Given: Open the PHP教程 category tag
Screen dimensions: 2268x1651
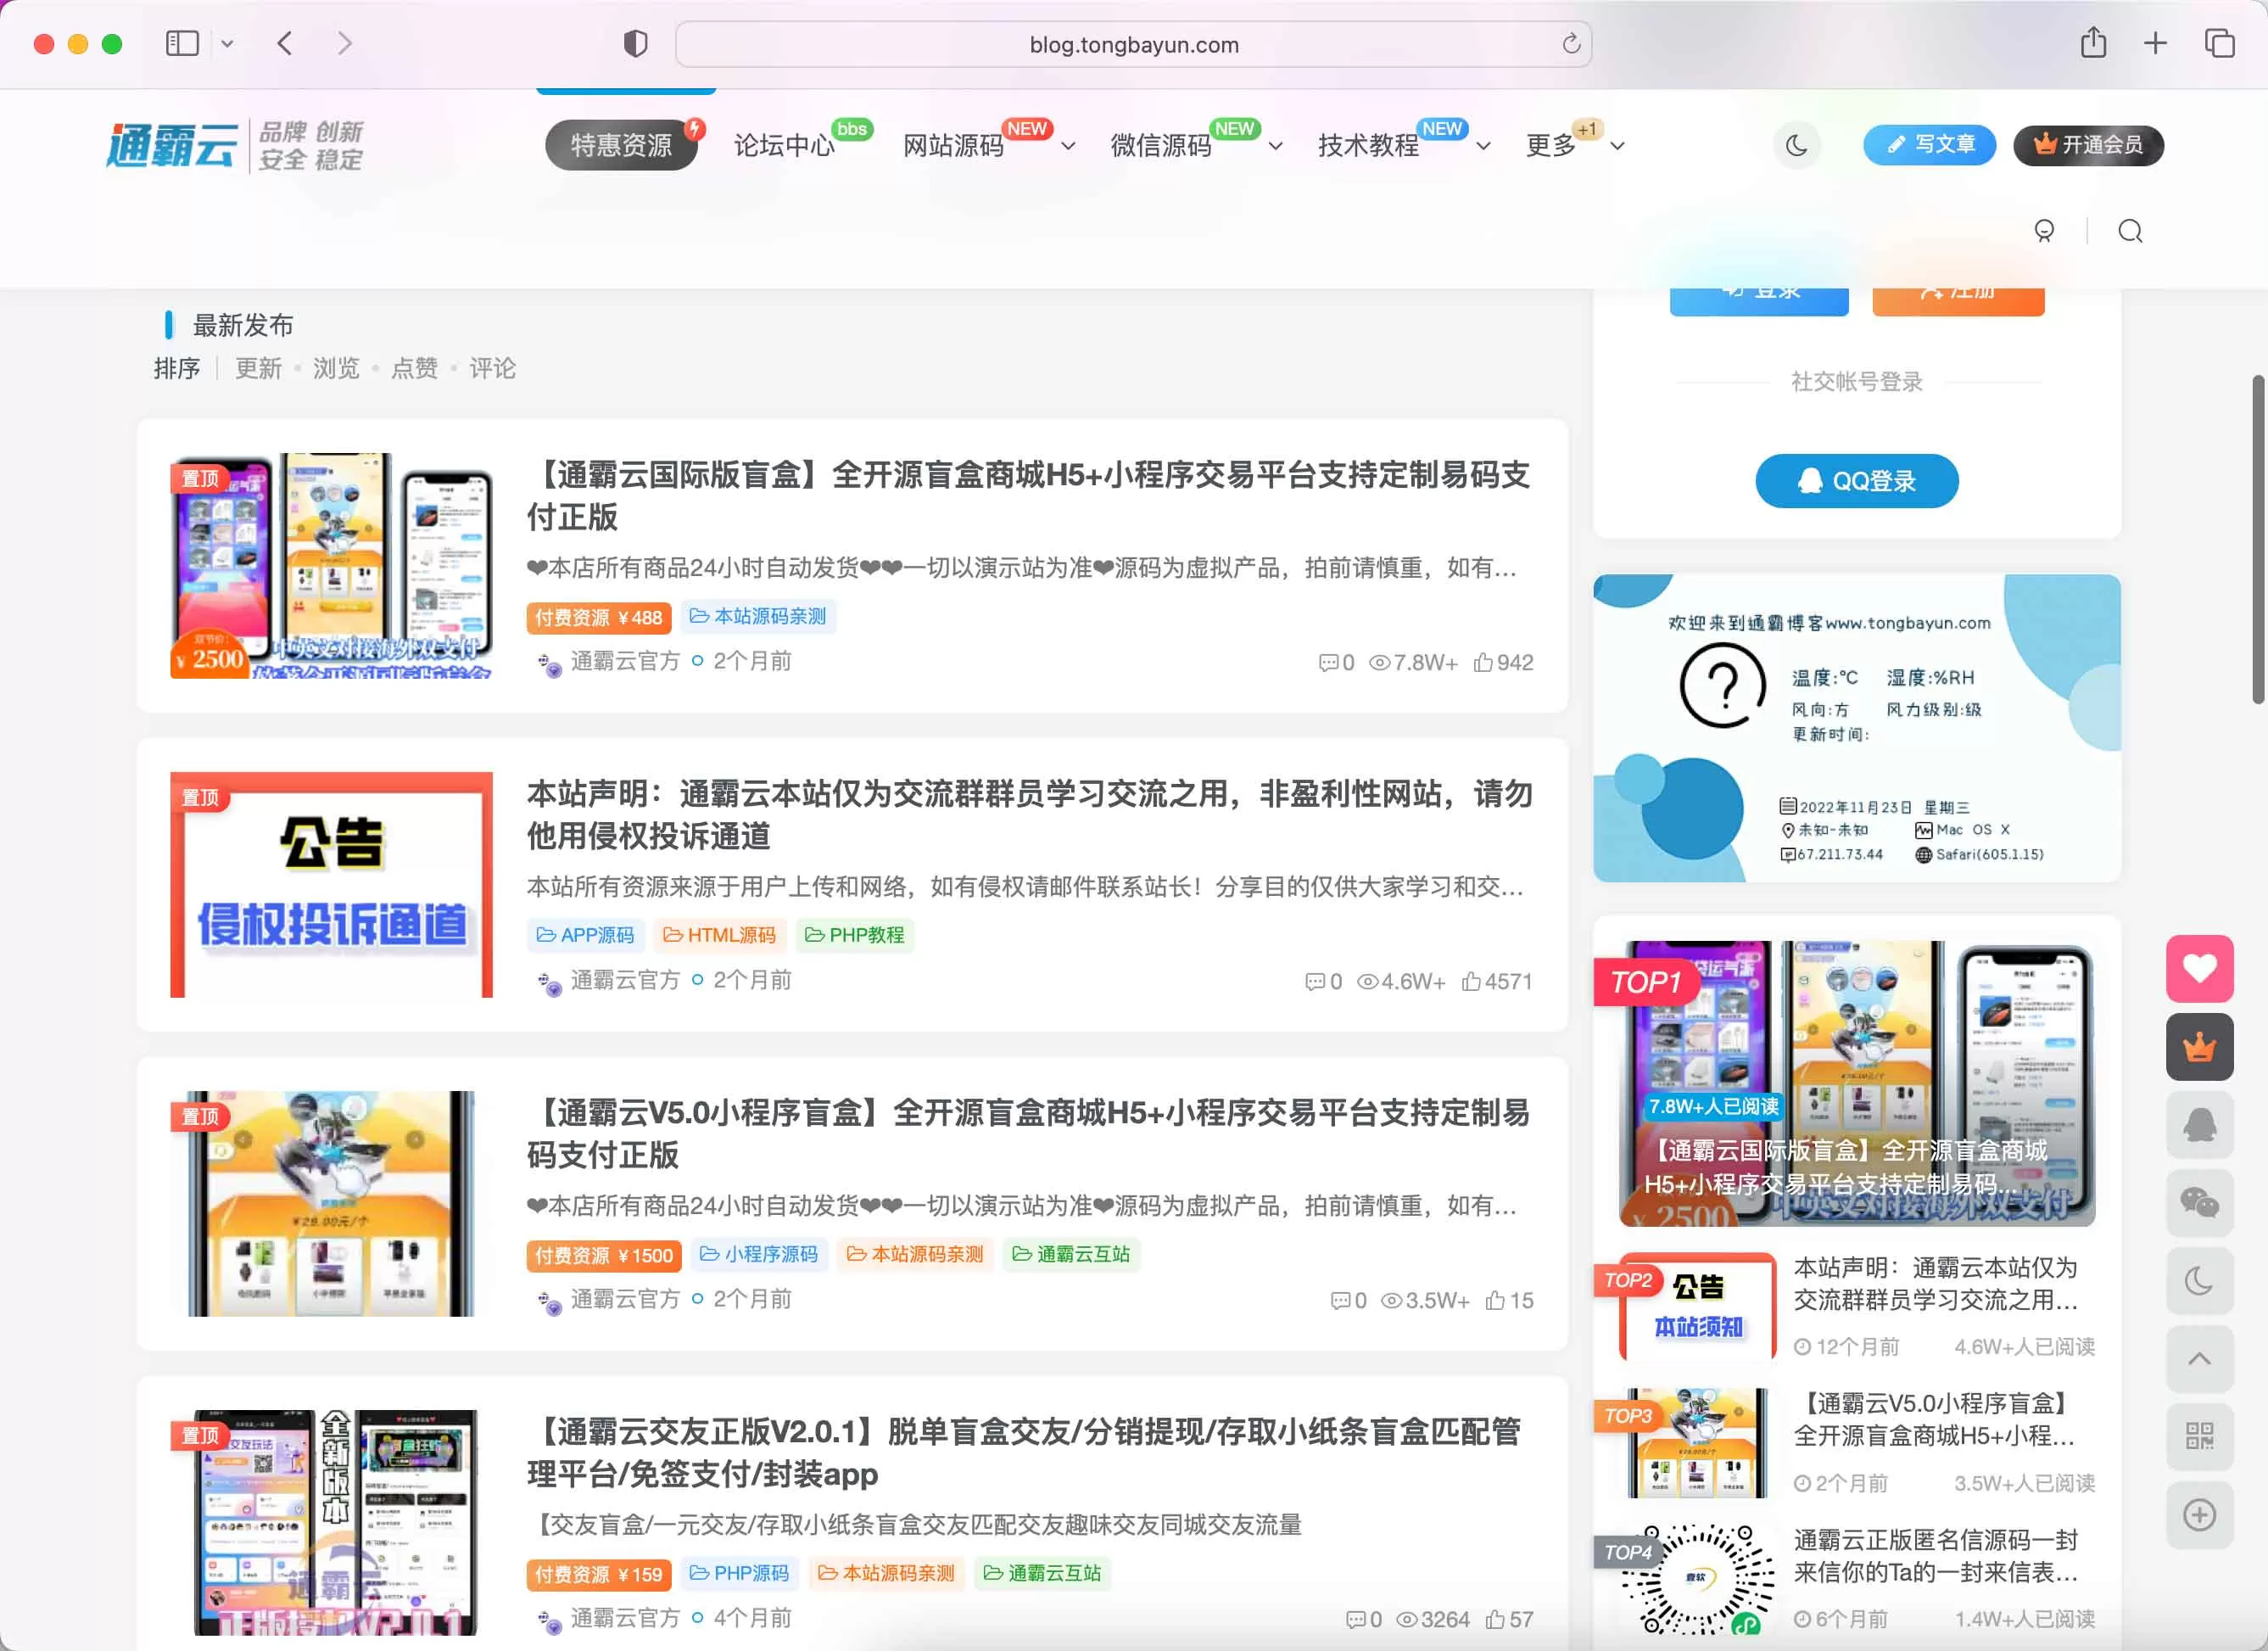Looking at the screenshot, I should tap(855, 935).
